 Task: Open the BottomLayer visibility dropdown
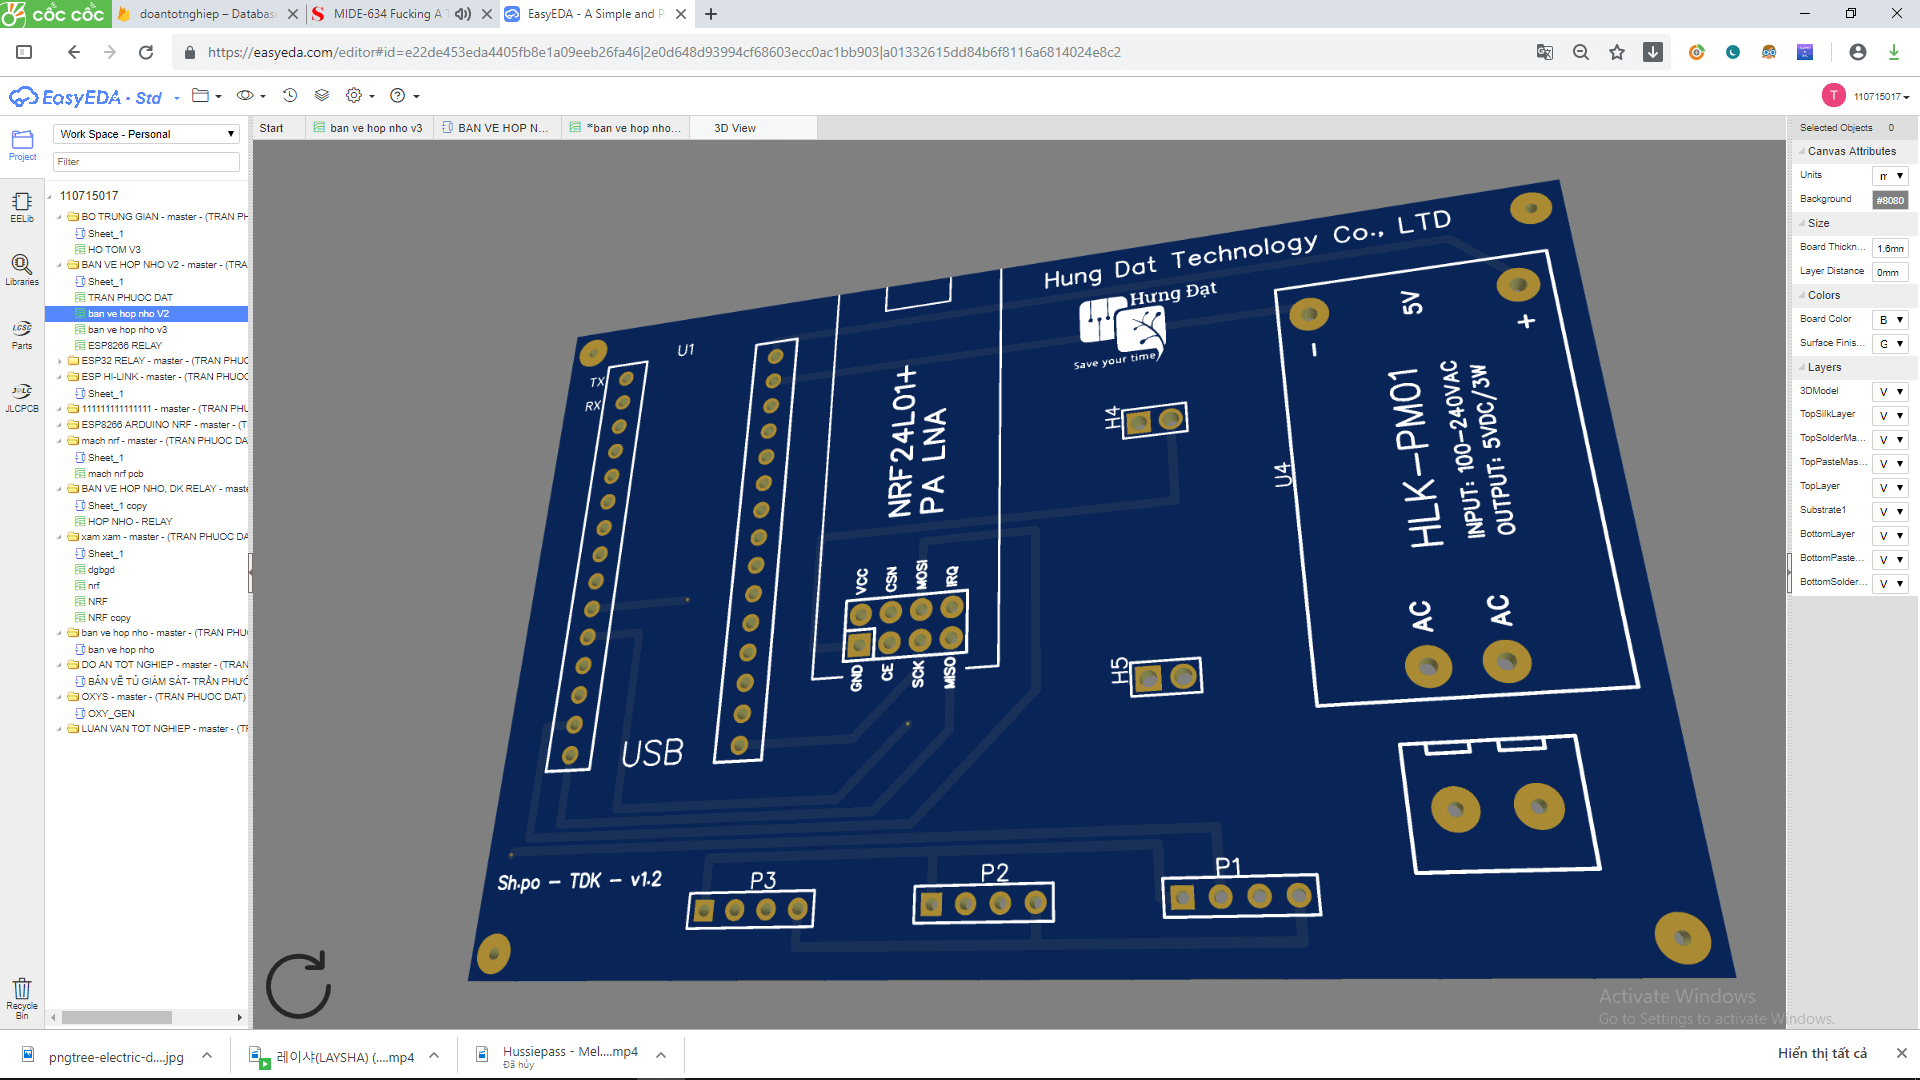pyautogui.click(x=1891, y=536)
